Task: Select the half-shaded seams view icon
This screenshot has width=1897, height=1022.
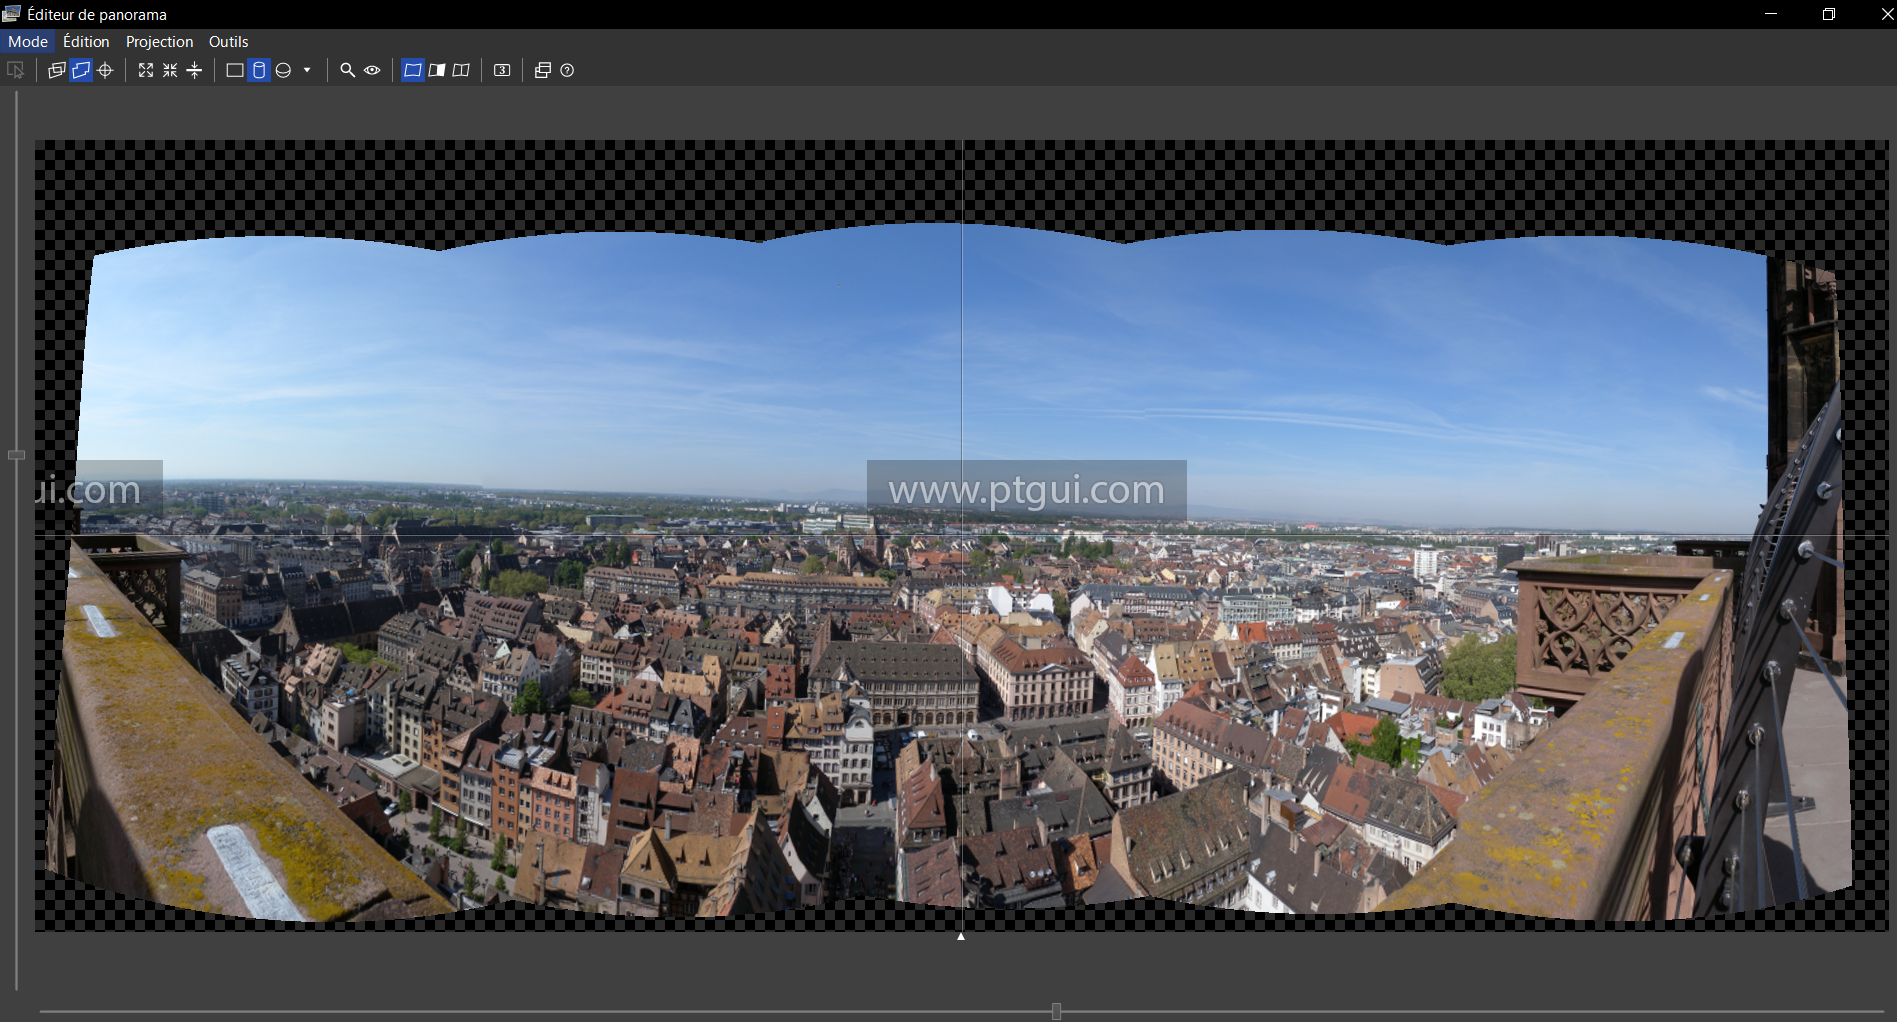Action: click(x=437, y=70)
